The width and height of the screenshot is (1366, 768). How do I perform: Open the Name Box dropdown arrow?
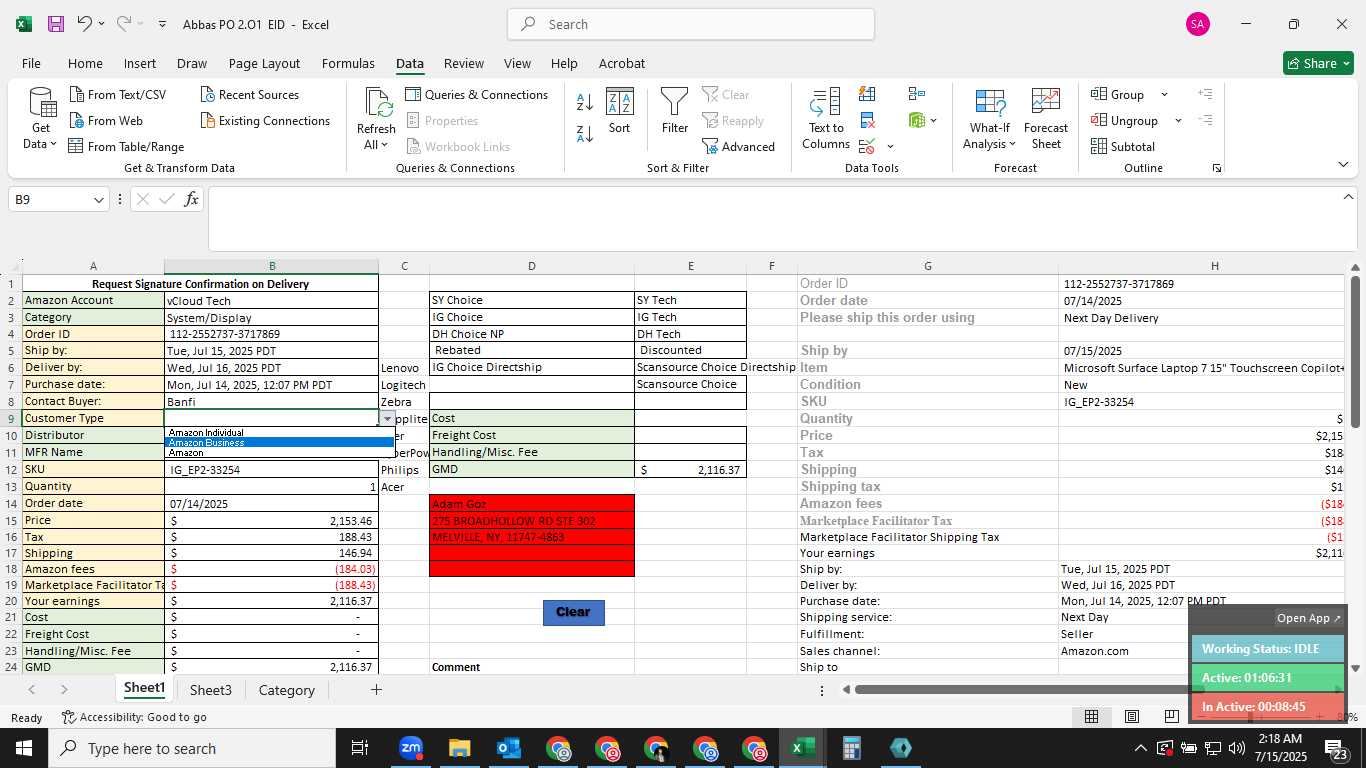[x=98, y=200]
